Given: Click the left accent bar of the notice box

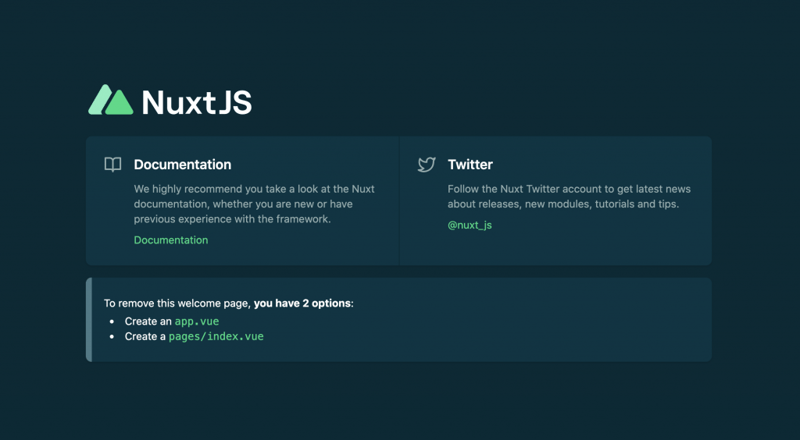Looking at the screenshot, I should [x=89, y=320].
